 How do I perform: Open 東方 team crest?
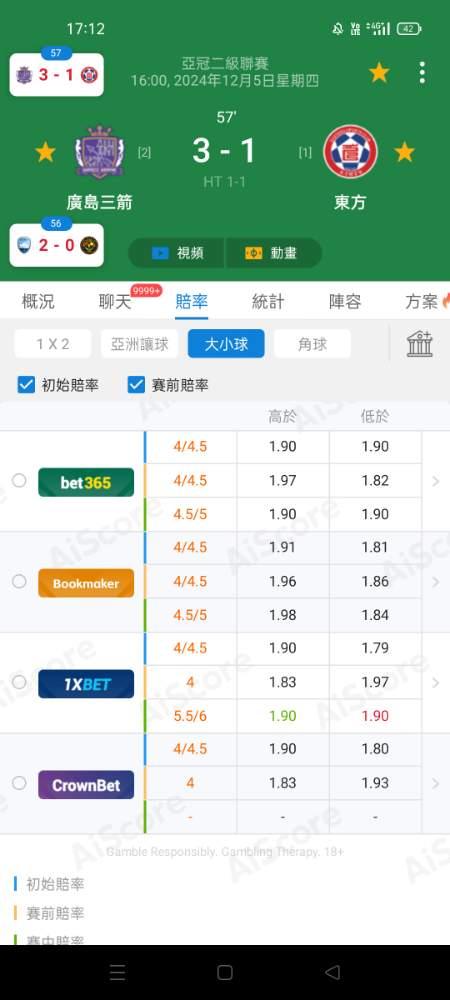(350, 152)
